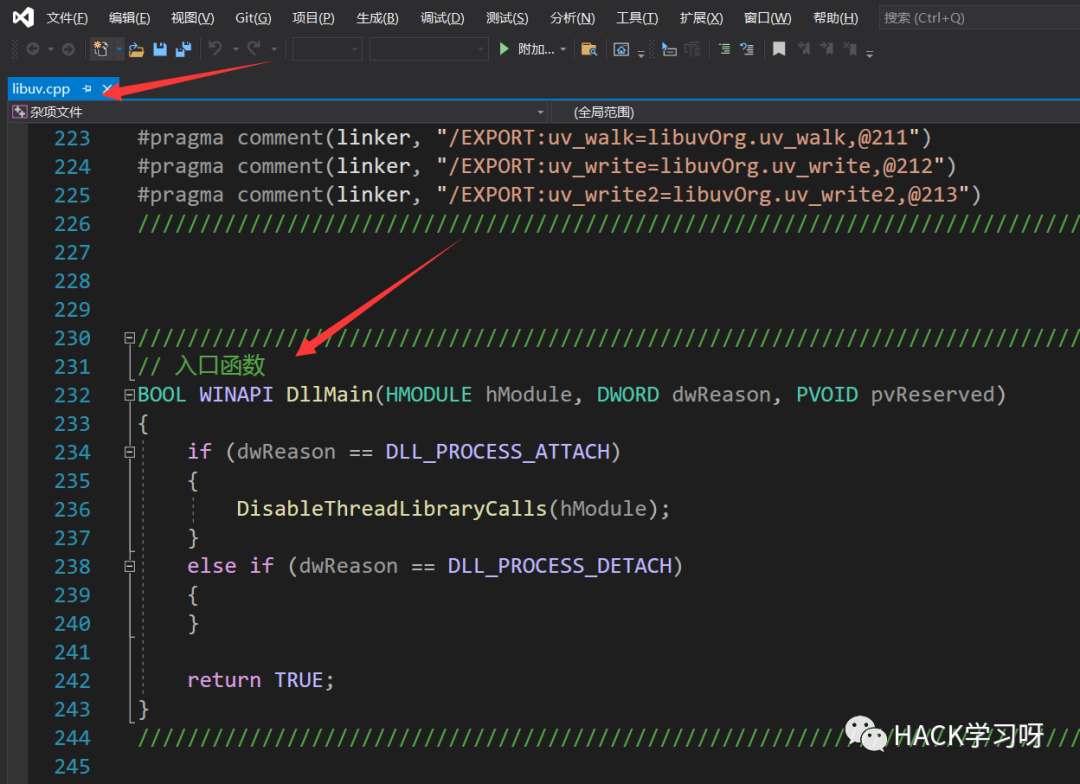Open the (全局范围) scope dropdown
Screen dimensions: 1080x784
pos(816,112)
